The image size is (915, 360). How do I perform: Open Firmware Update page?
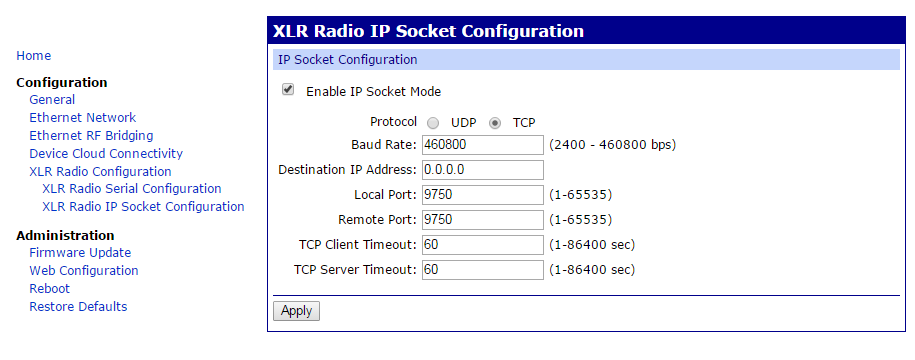pos(80,253)
